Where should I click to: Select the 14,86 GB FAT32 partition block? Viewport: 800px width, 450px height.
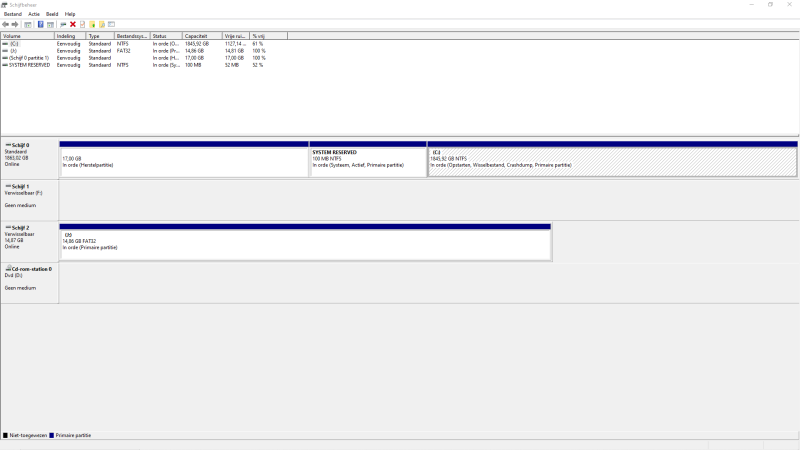click(x=305, y=242)
